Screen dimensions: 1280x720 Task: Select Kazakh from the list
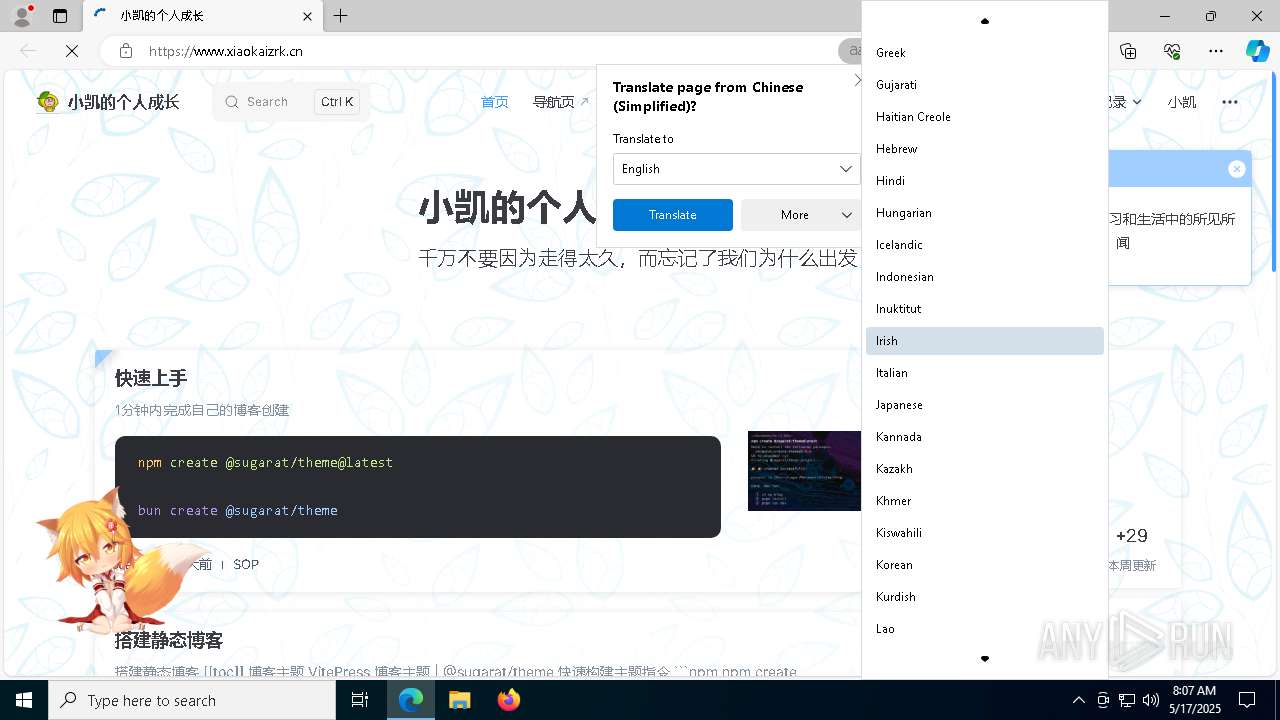[x=985, y=469]
